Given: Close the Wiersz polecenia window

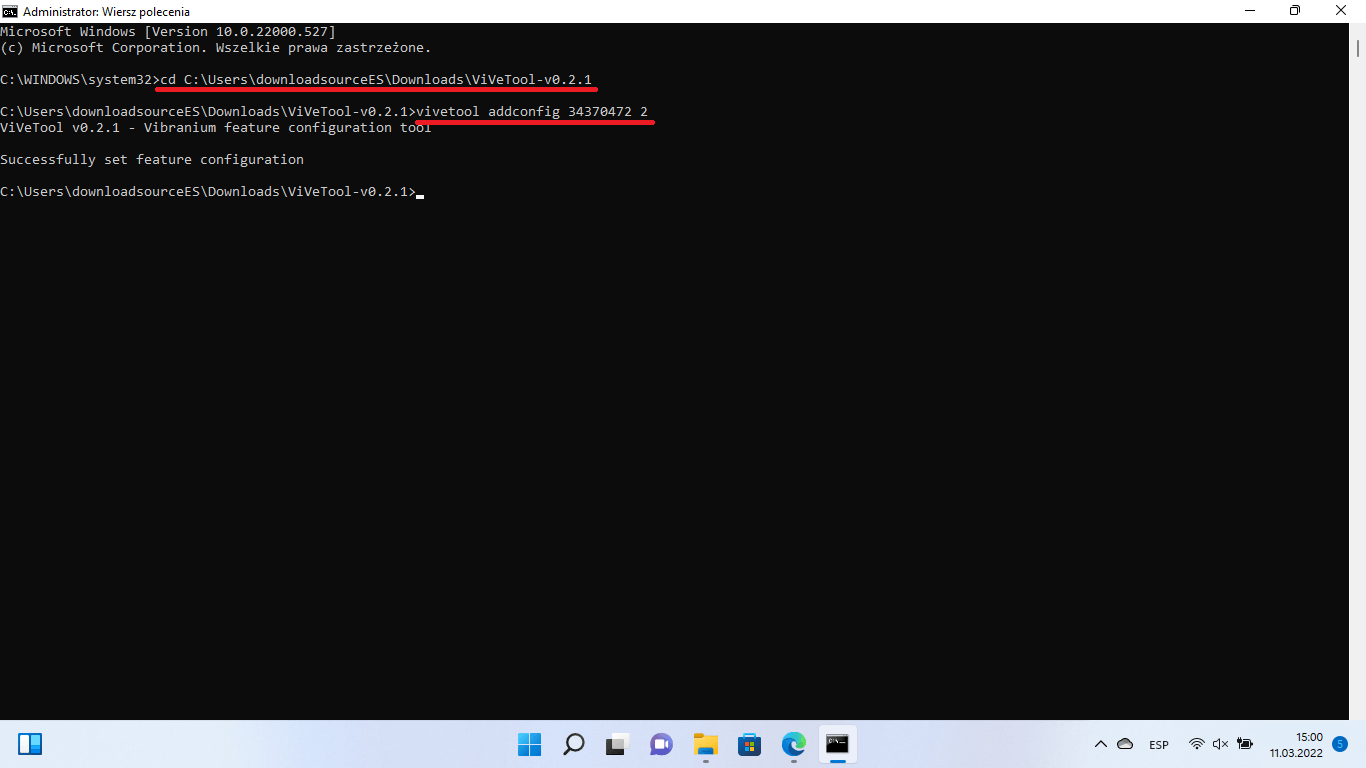Looking at the screenshot, I should [x=1342, y=11].
